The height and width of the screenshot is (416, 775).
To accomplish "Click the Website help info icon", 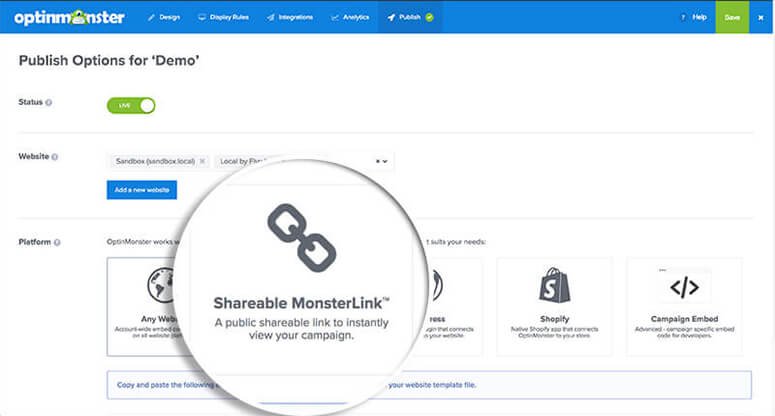I will 55,157.
